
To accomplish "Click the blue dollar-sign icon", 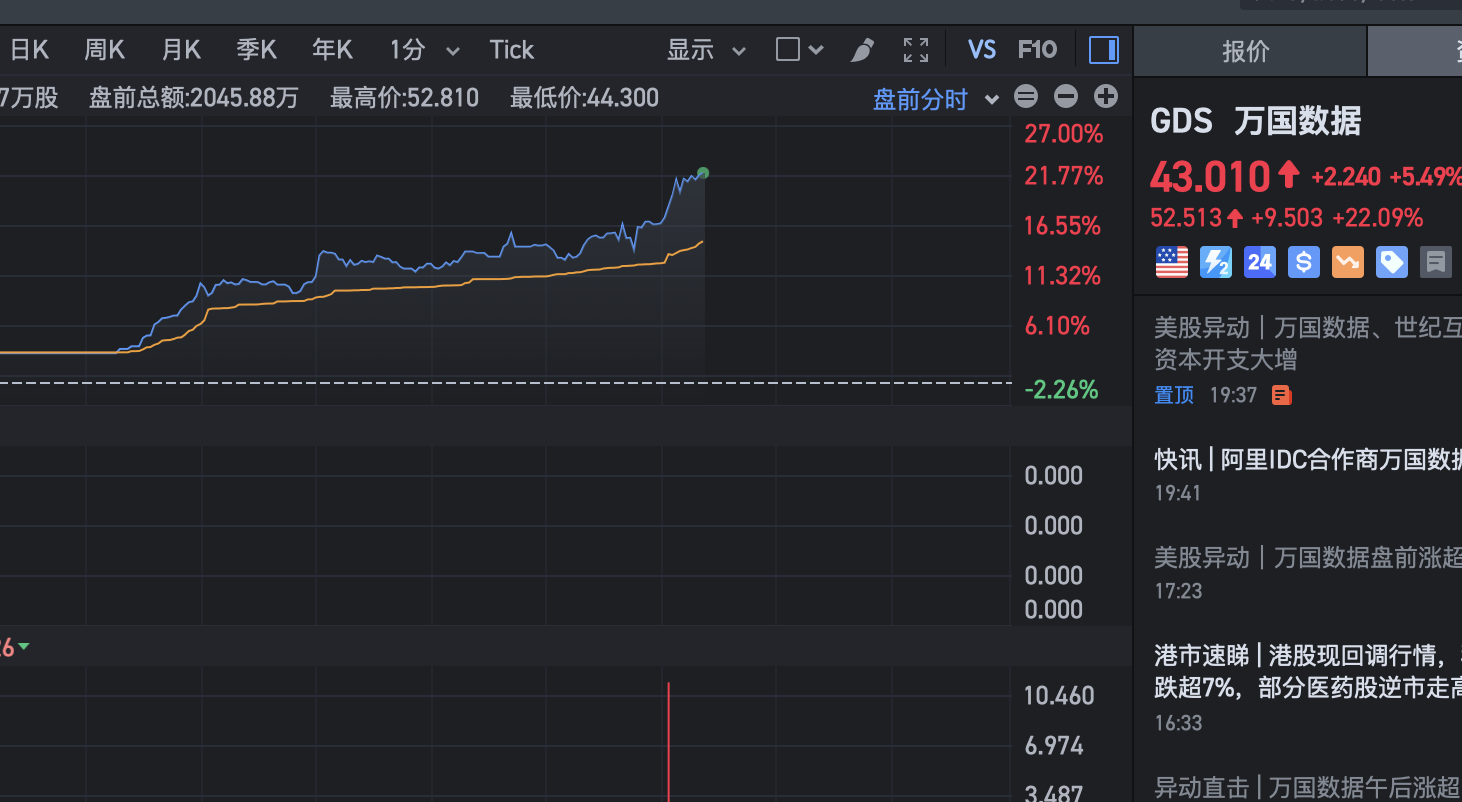I will (1304, 262).
